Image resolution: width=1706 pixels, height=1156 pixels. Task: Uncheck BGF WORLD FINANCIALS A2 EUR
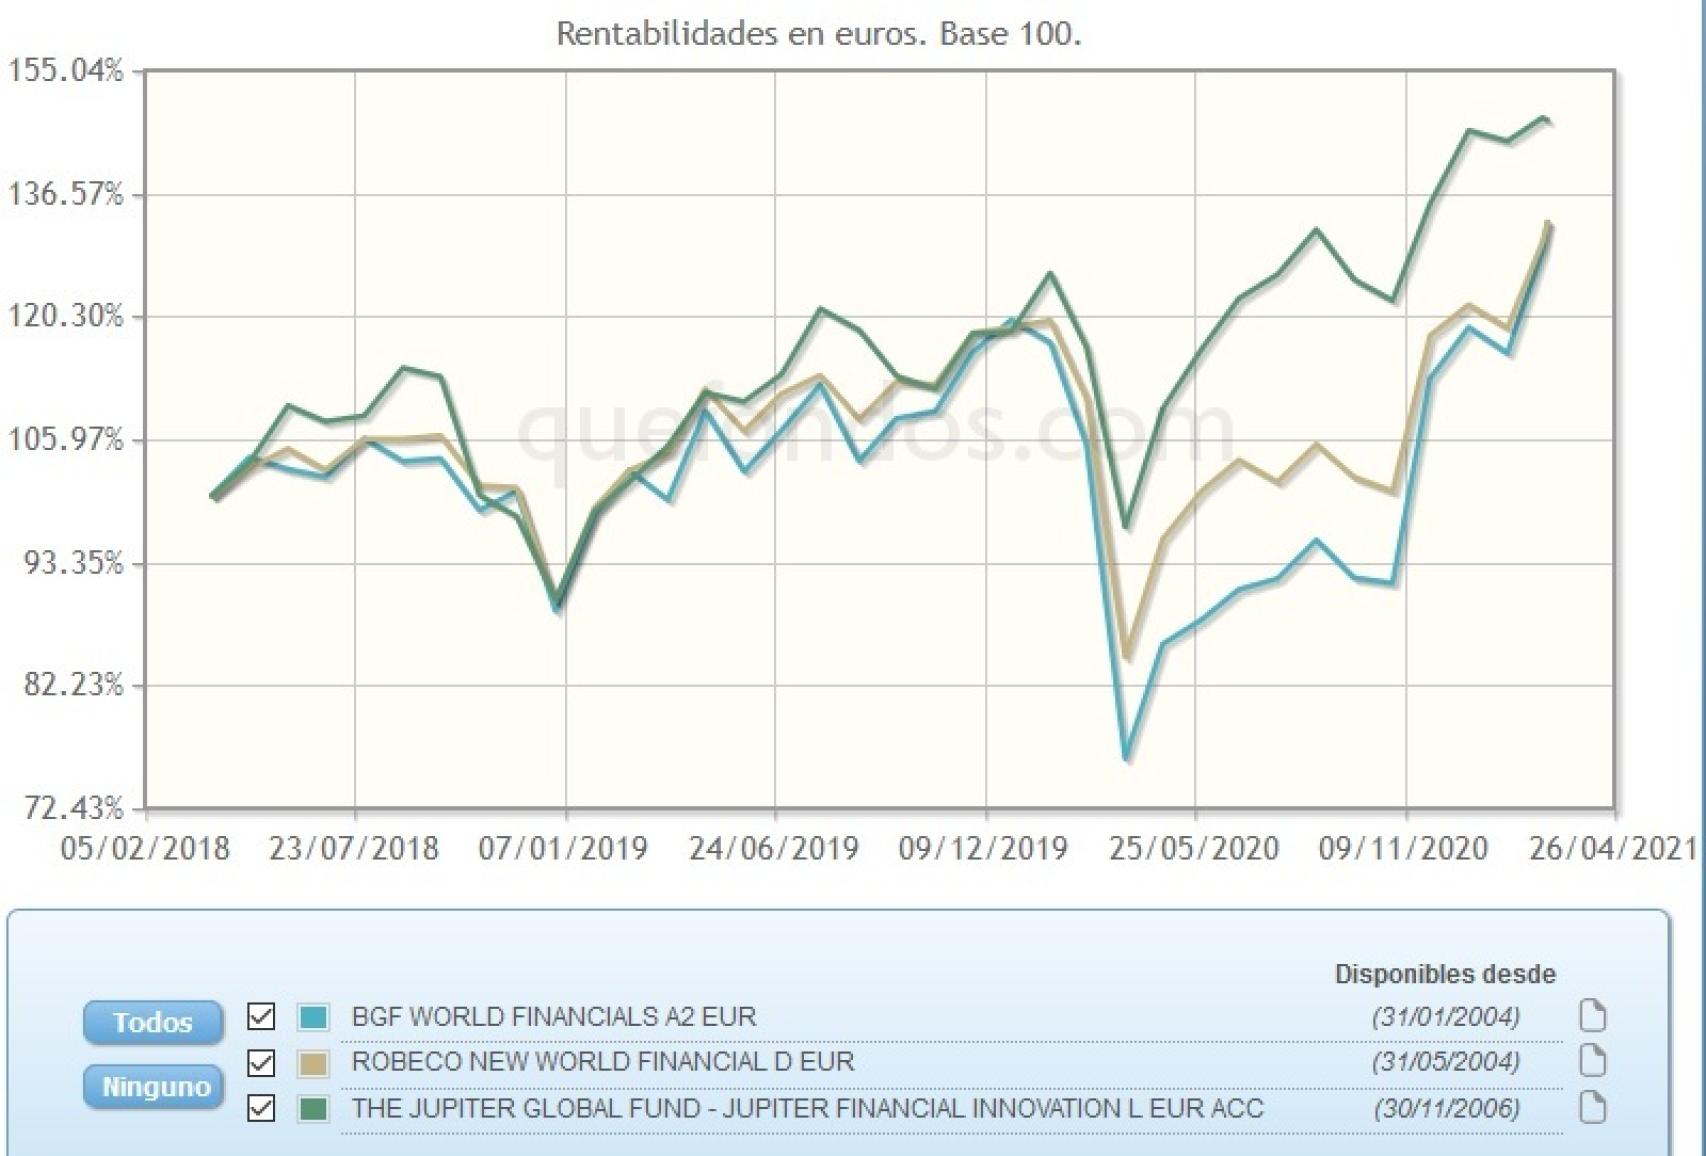click(260, 1017)
